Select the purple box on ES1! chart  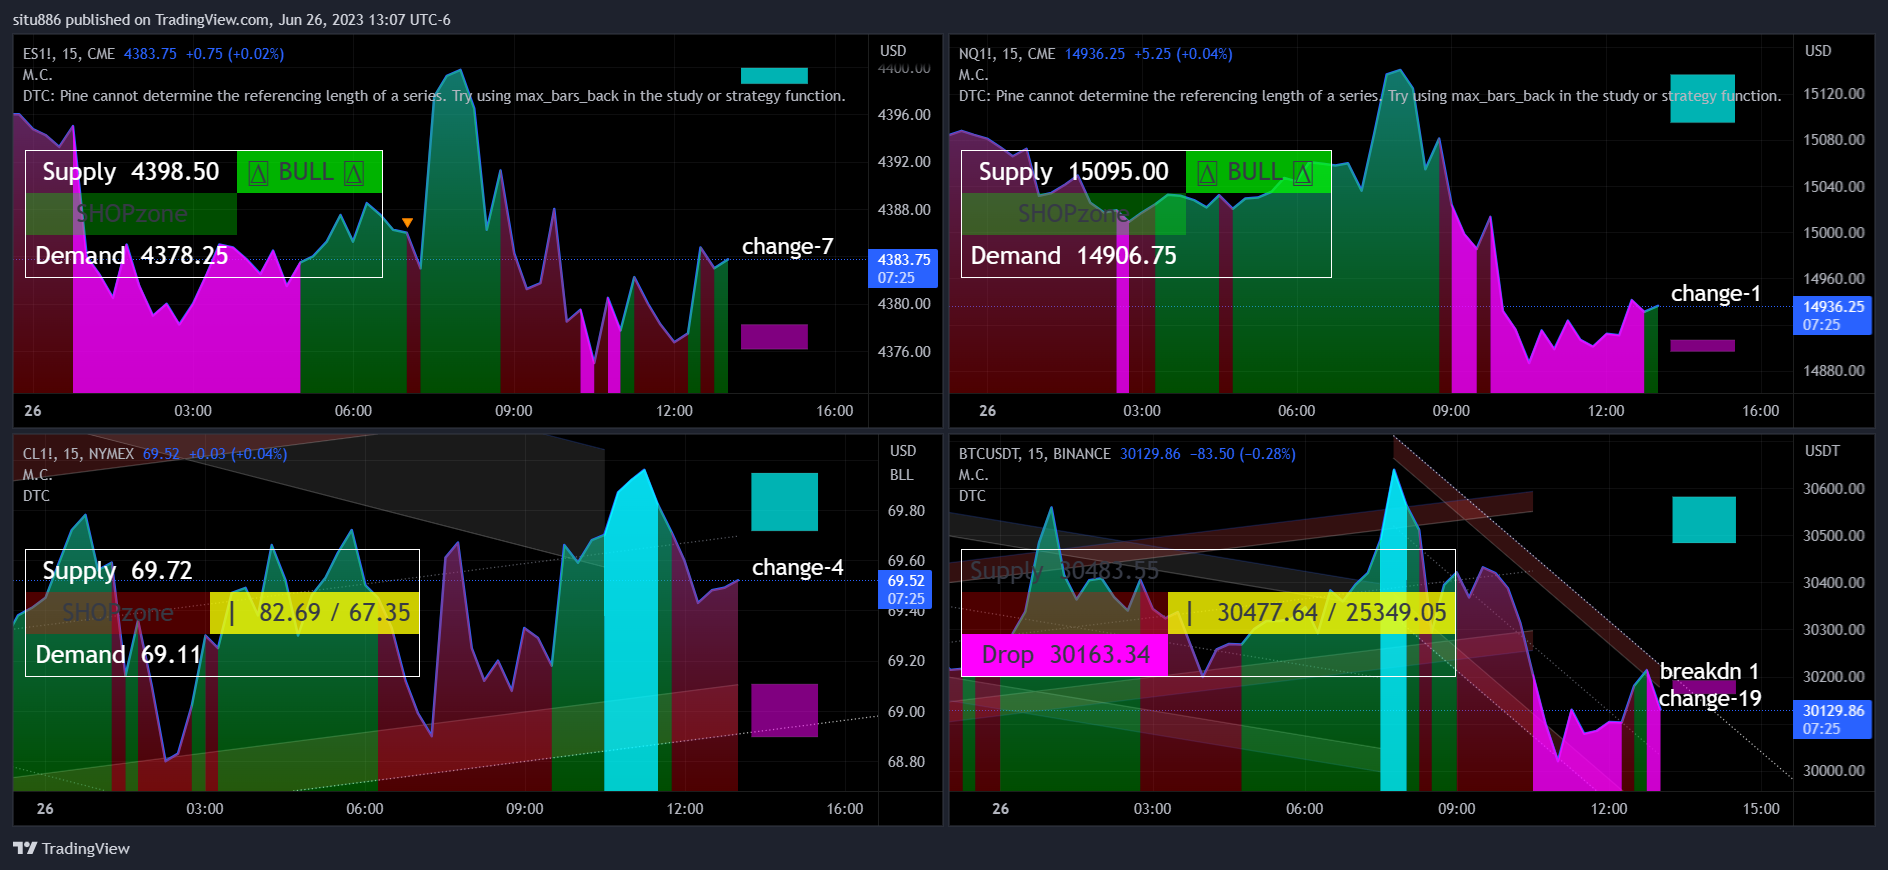pos(774,336)
